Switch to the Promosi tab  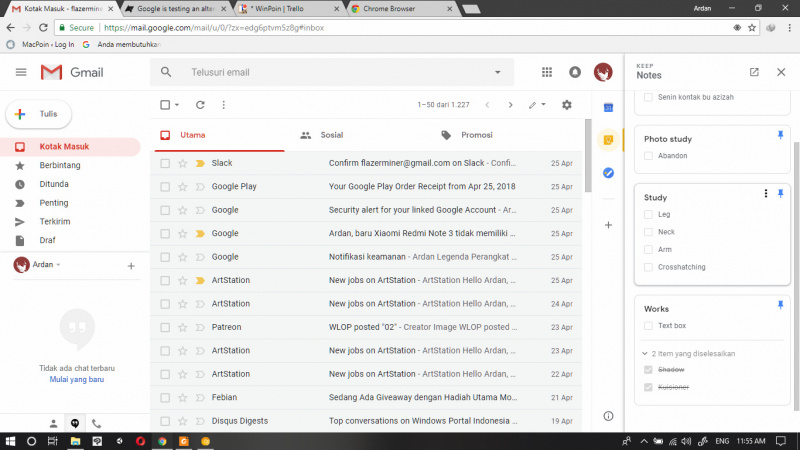click(477, 135)
